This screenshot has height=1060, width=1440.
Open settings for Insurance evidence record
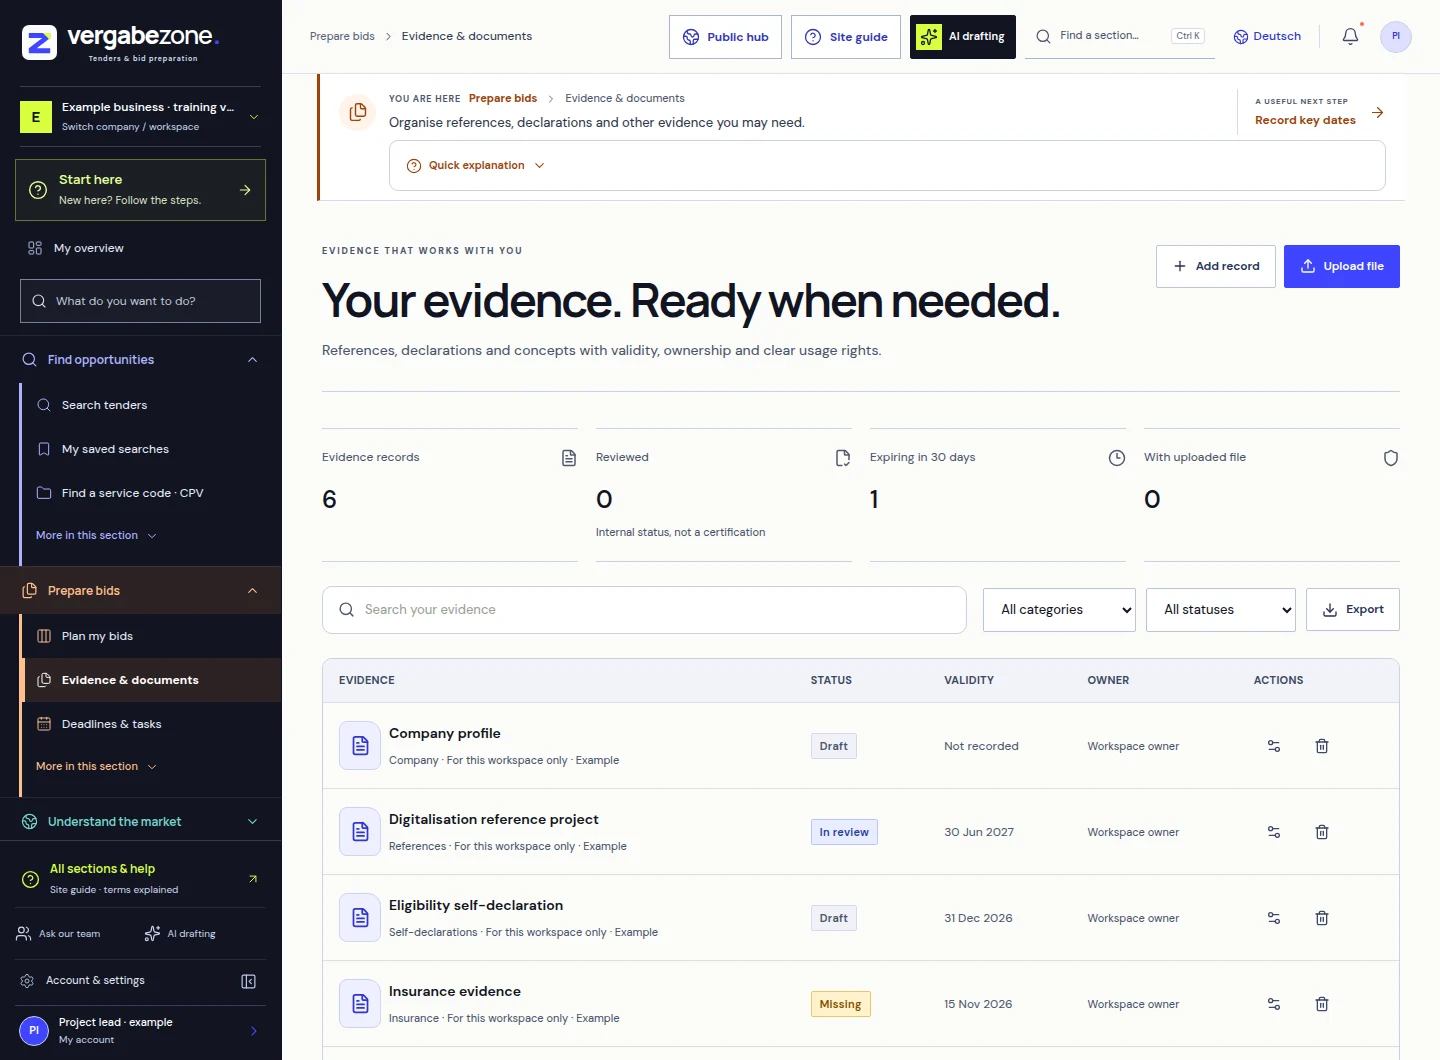(1274, 1004)
